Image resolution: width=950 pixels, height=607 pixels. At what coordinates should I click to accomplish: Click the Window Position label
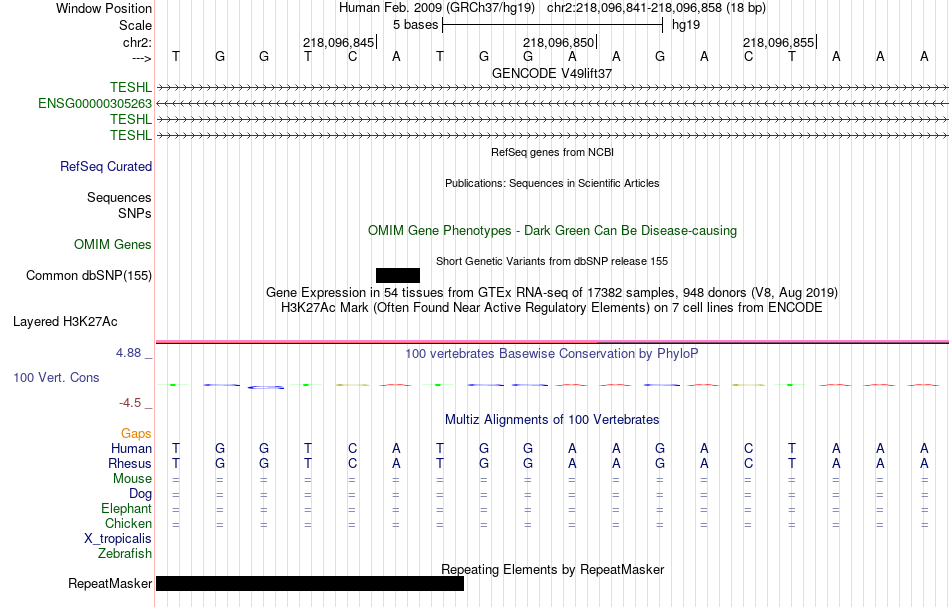pyautogui.click(x=104, y=8)
